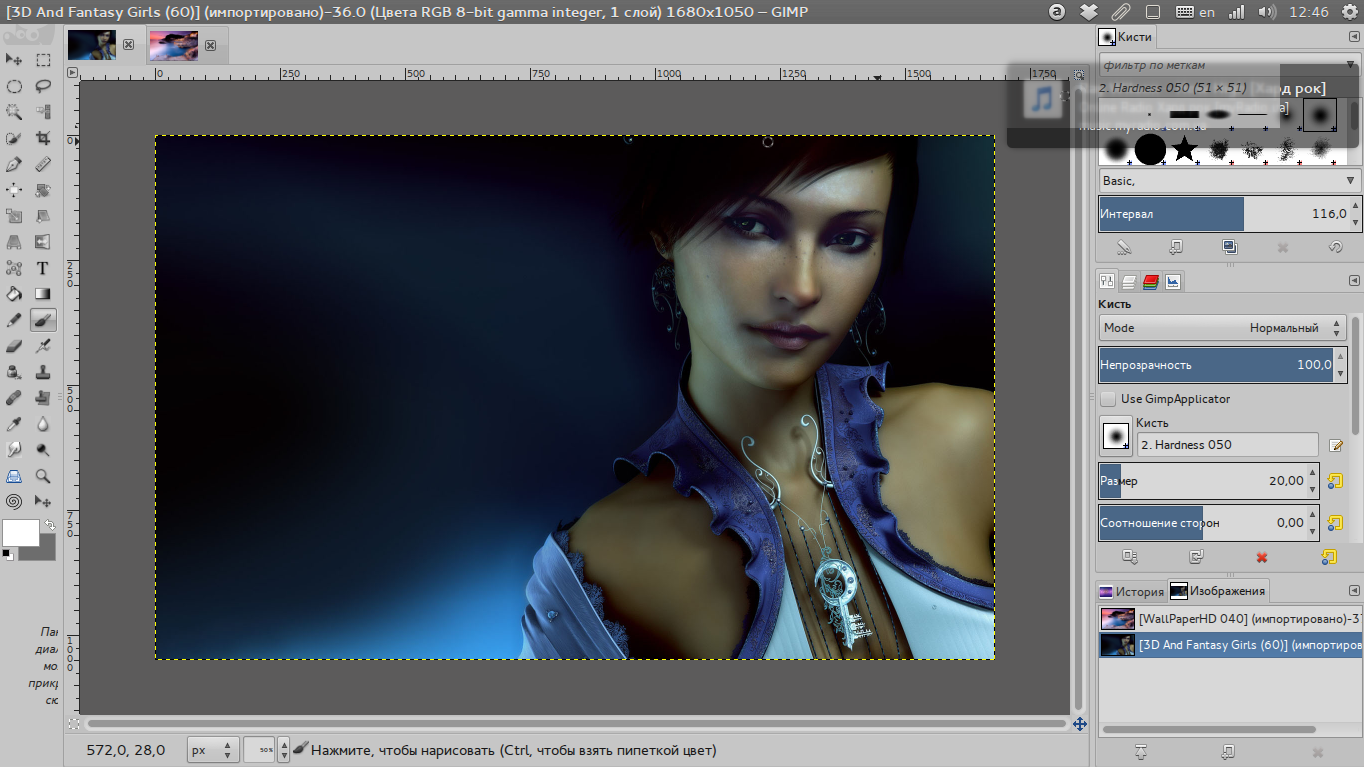Open the system volume indicator

(1267, 12)
